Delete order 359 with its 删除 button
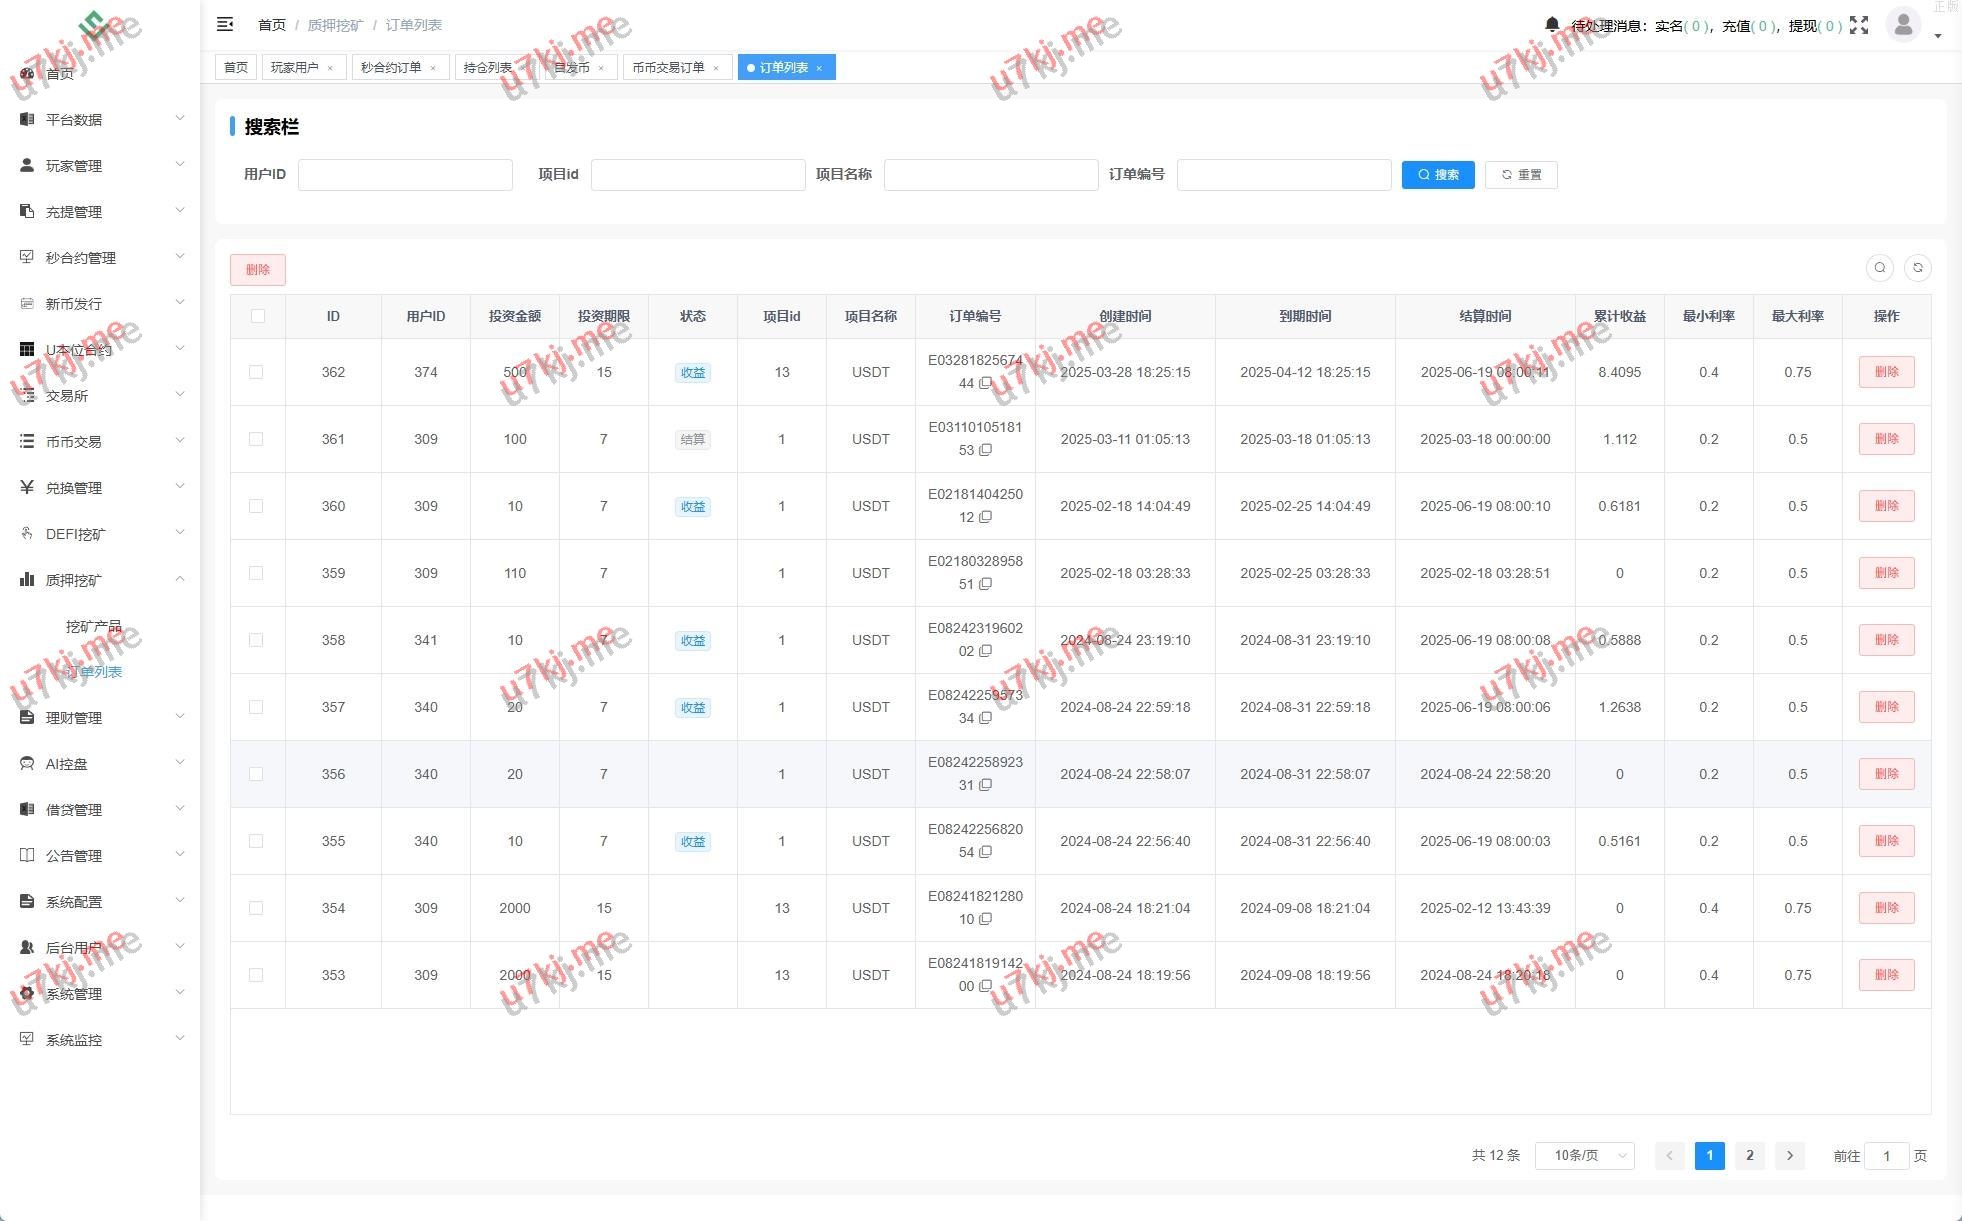1962x1221 pixels. [1885, 573]
